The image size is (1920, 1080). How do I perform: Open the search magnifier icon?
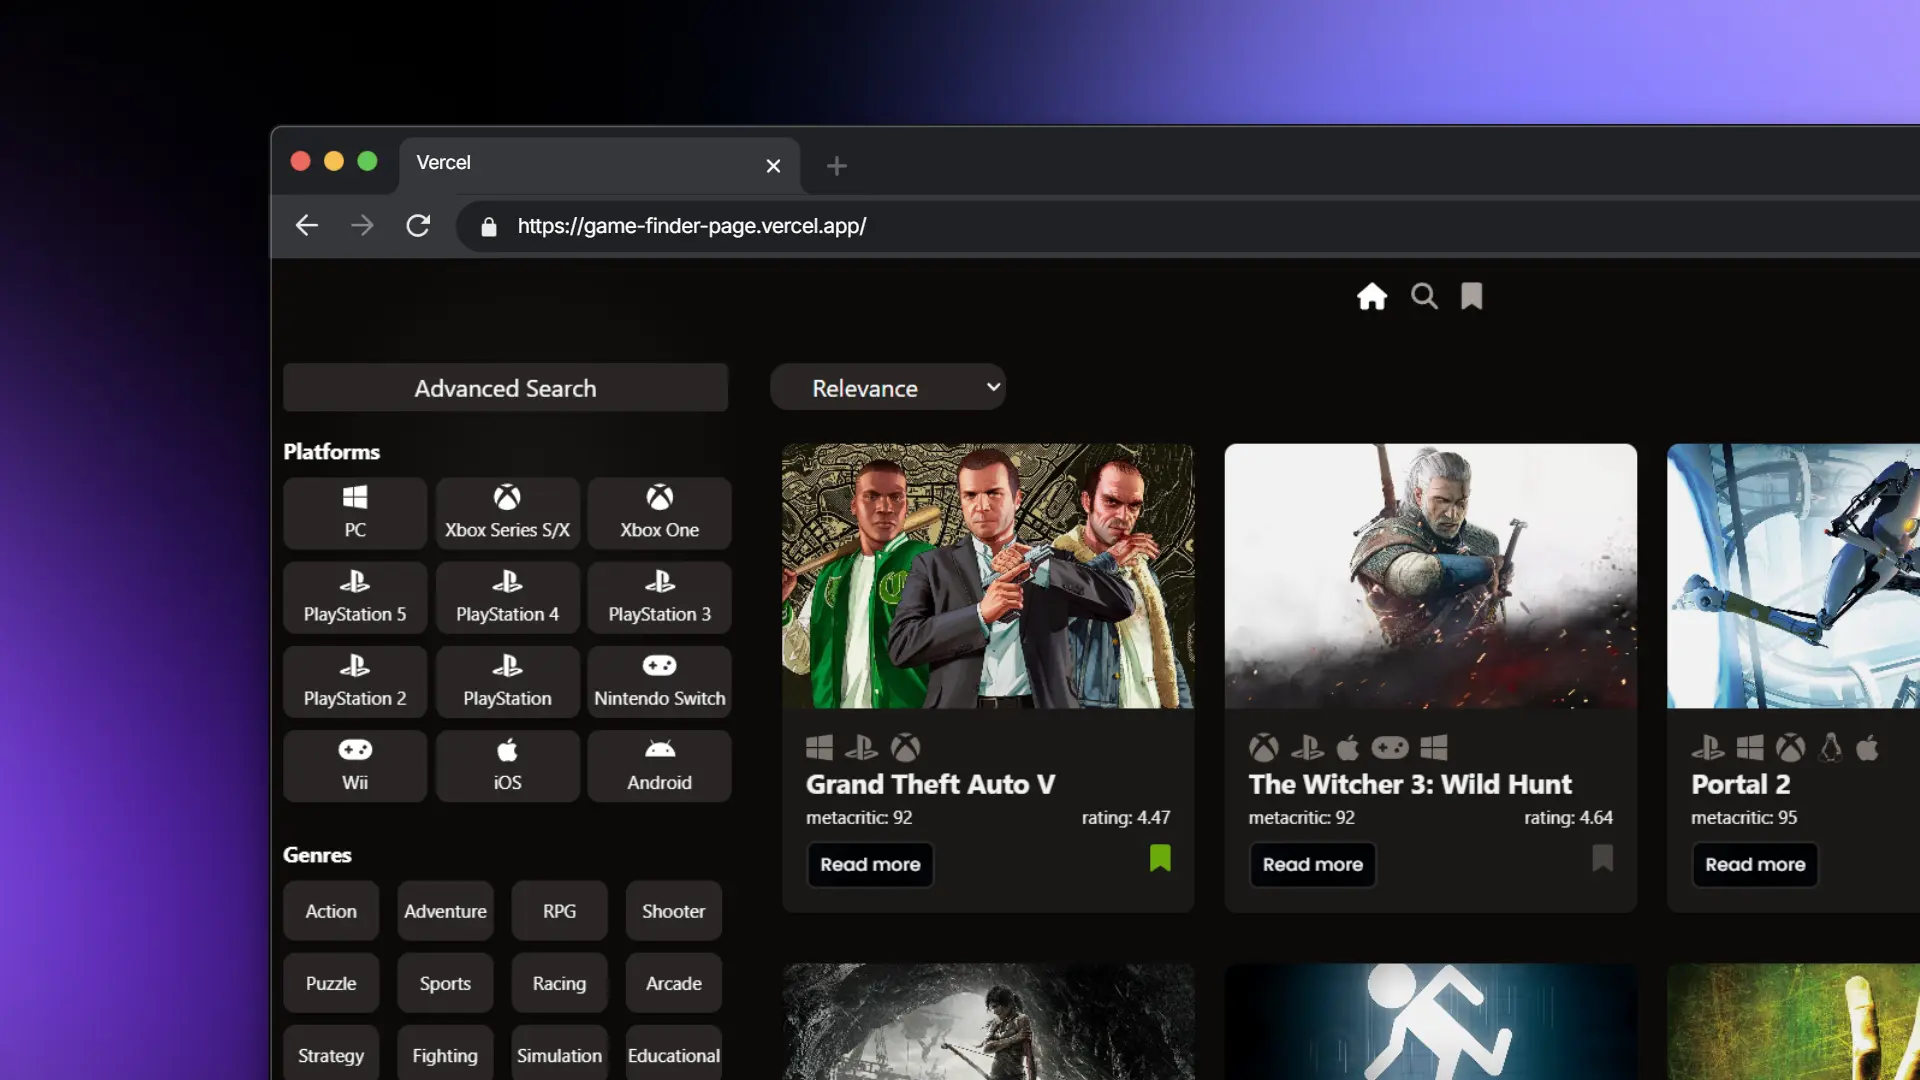coord(1424,296)
